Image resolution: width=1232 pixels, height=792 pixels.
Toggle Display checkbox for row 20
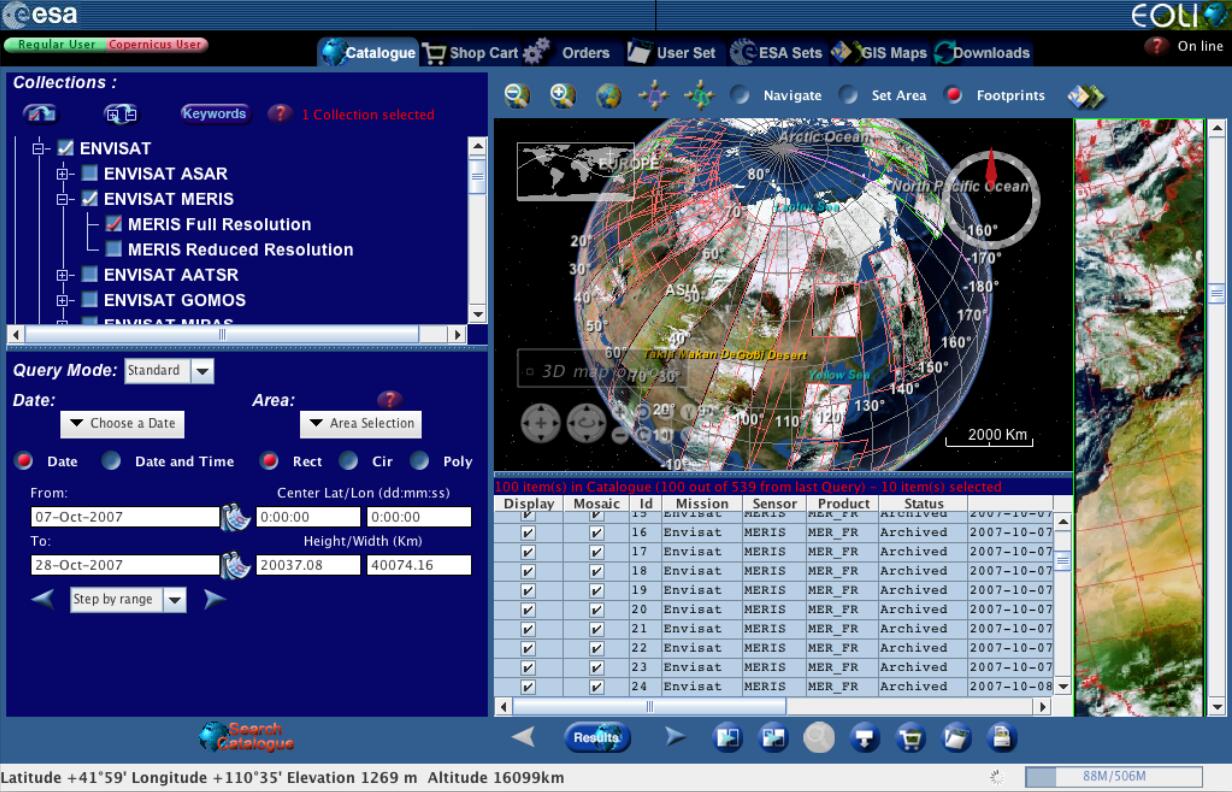coord(528,610)
